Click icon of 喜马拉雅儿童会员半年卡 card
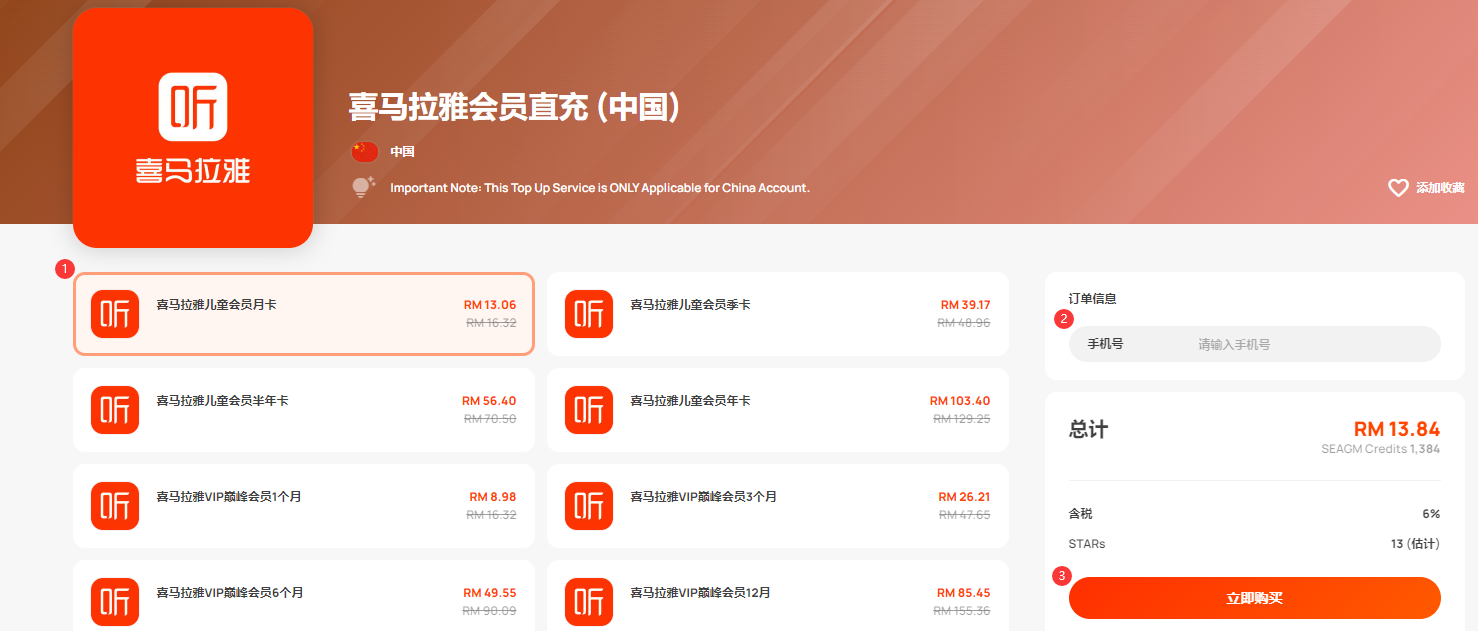Image resolution: width=1478 pixels, height=631 pixels. point(115,410)
